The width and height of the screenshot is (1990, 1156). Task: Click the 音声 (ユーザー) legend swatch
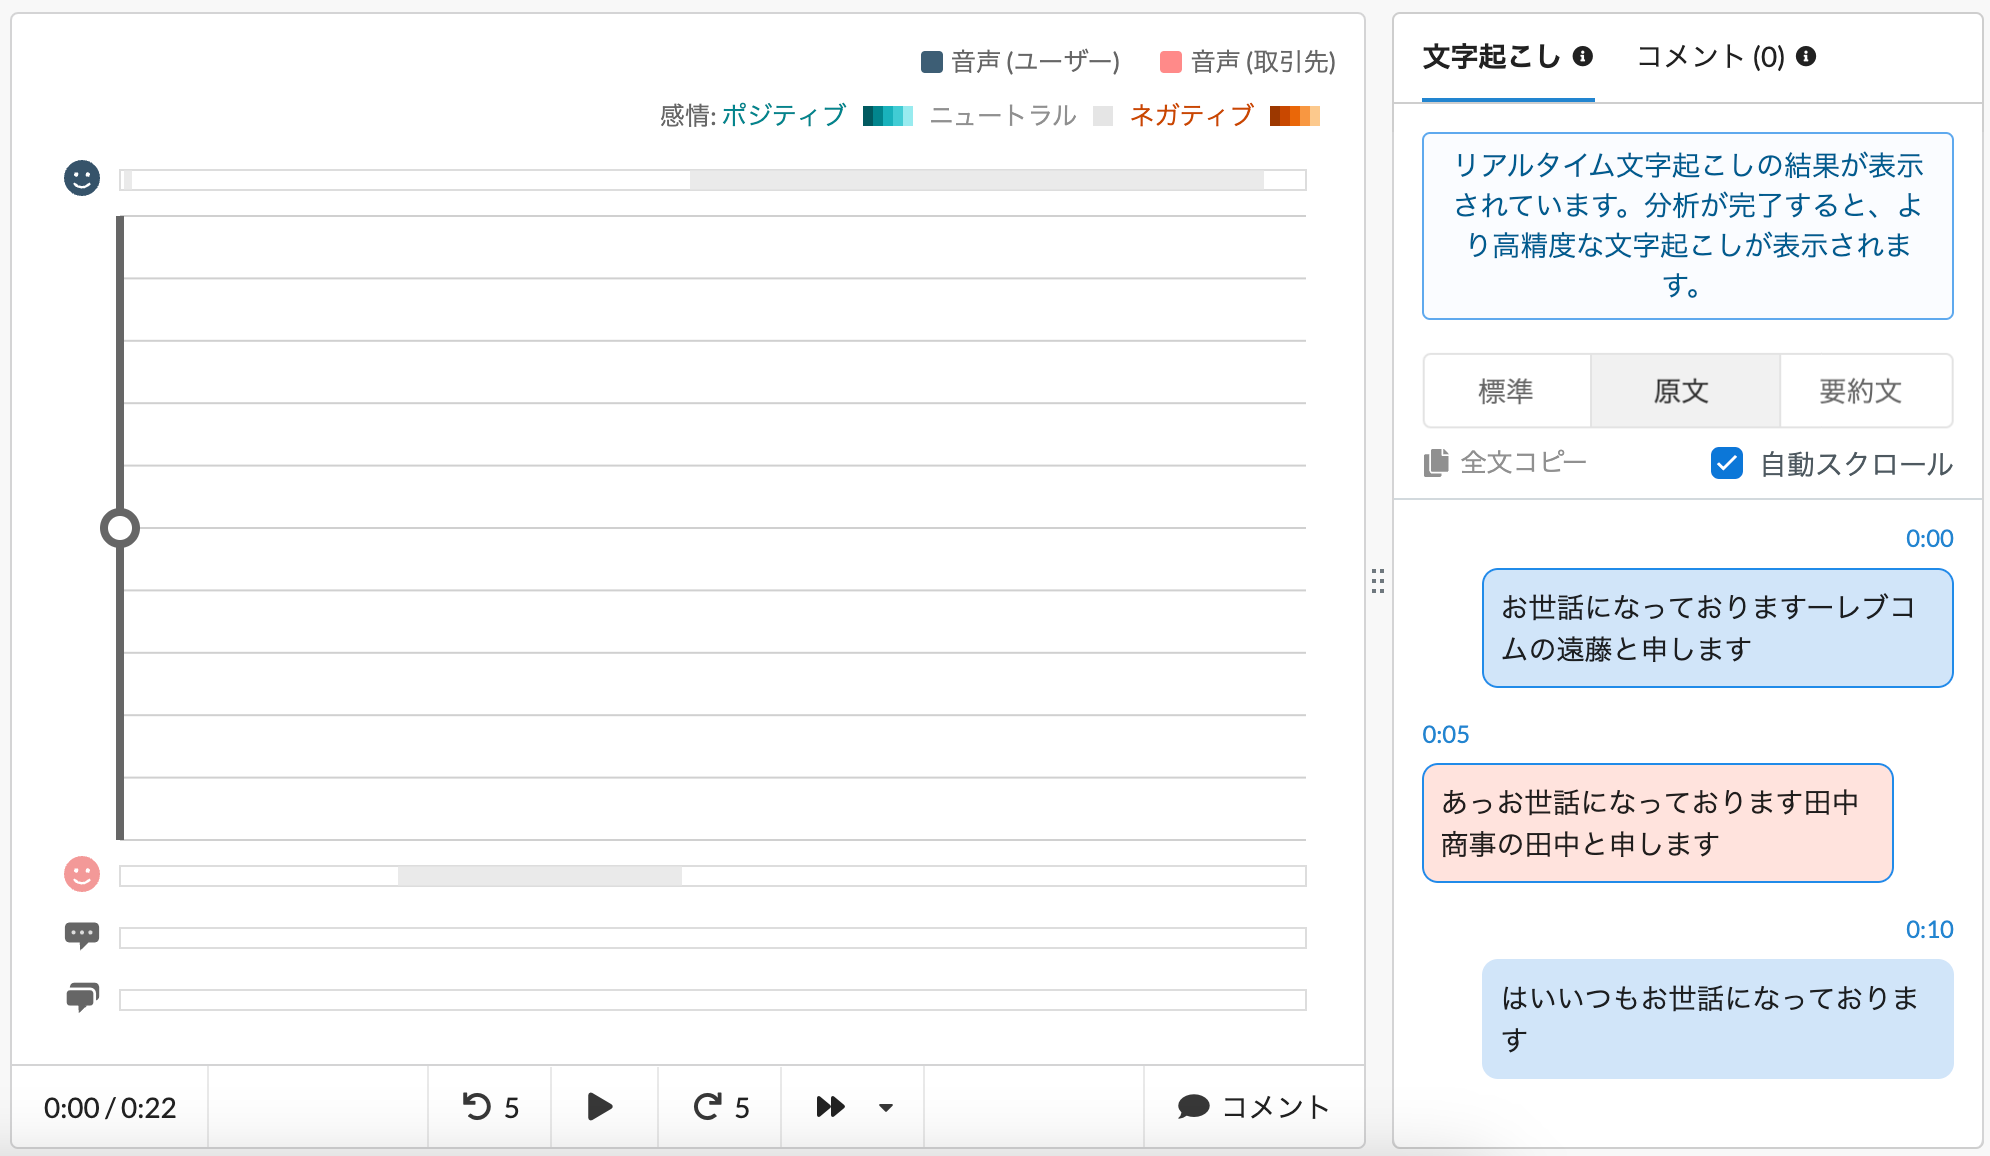(932, 62)
